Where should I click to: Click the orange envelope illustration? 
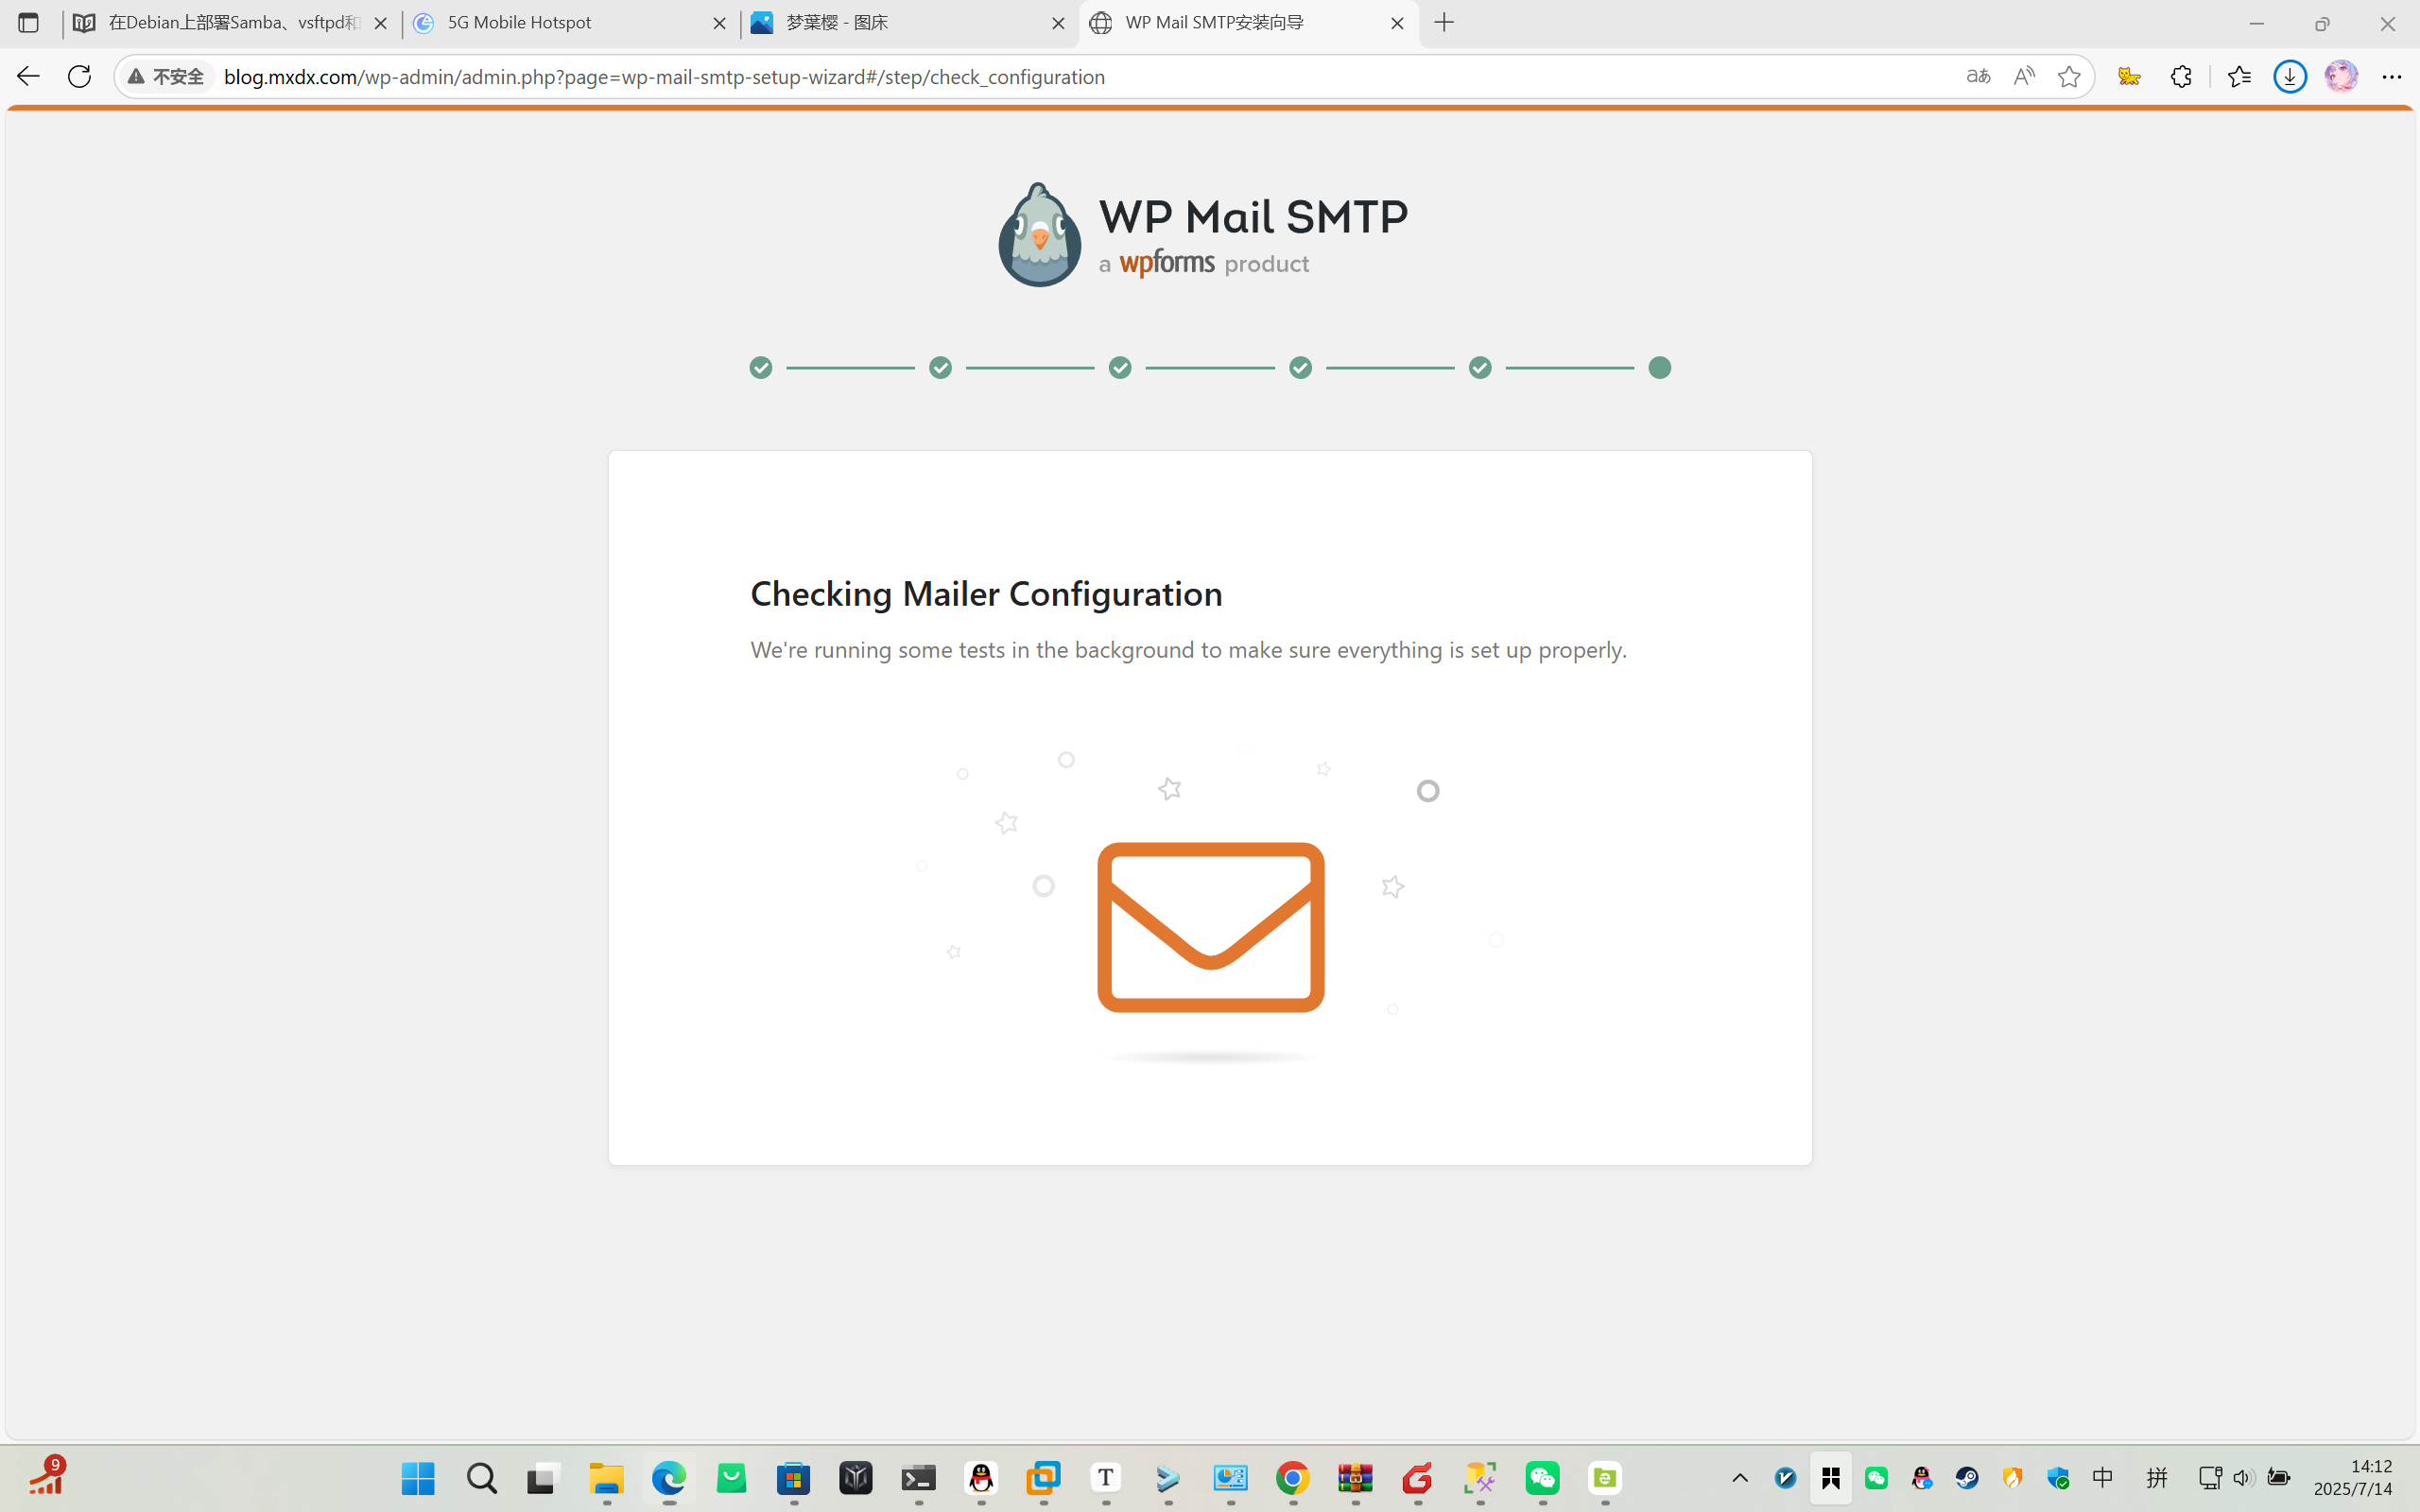[1210, 927]
